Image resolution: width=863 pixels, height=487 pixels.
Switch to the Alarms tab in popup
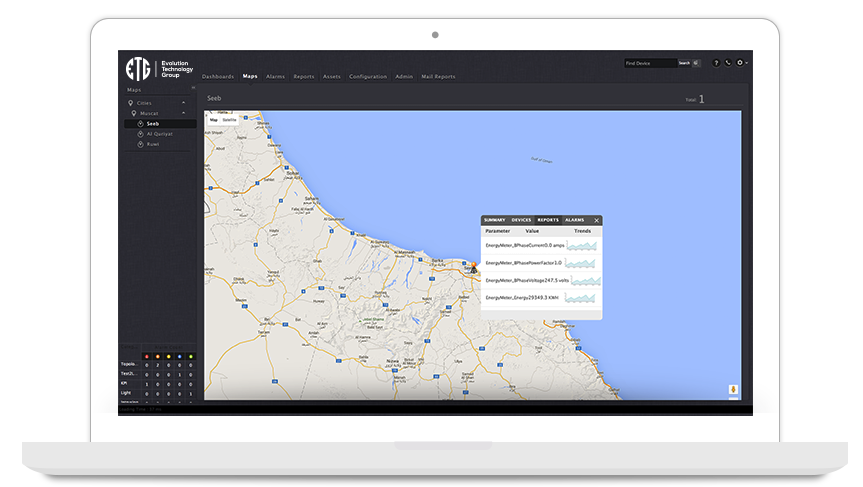click(575, 220)
